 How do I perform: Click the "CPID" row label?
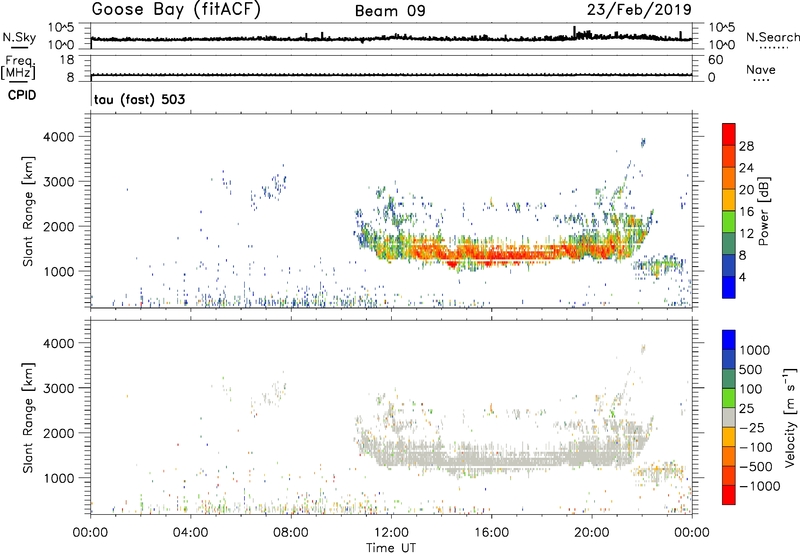[22, 95]
